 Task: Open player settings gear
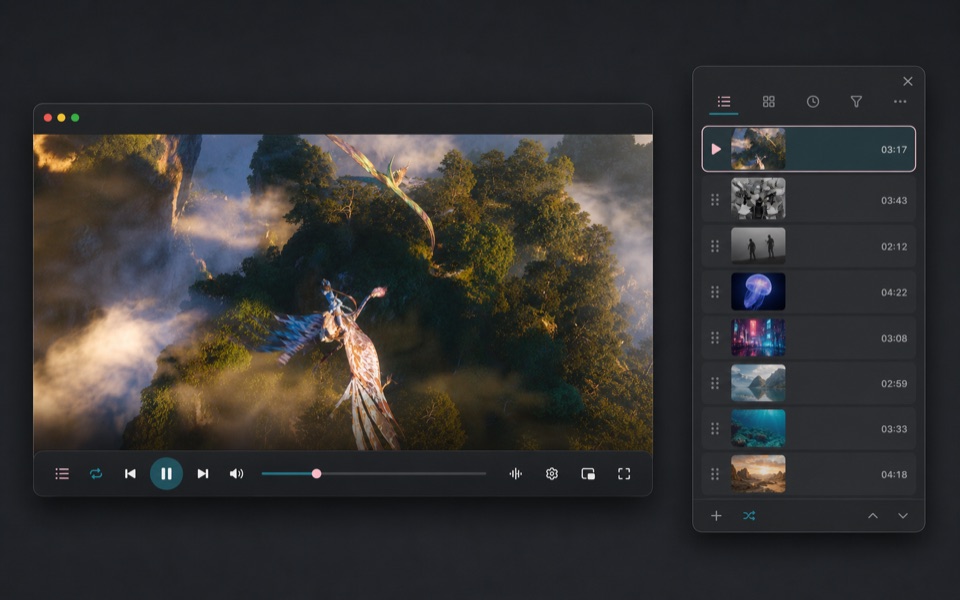pyautogui.click(x=552, y=473)
